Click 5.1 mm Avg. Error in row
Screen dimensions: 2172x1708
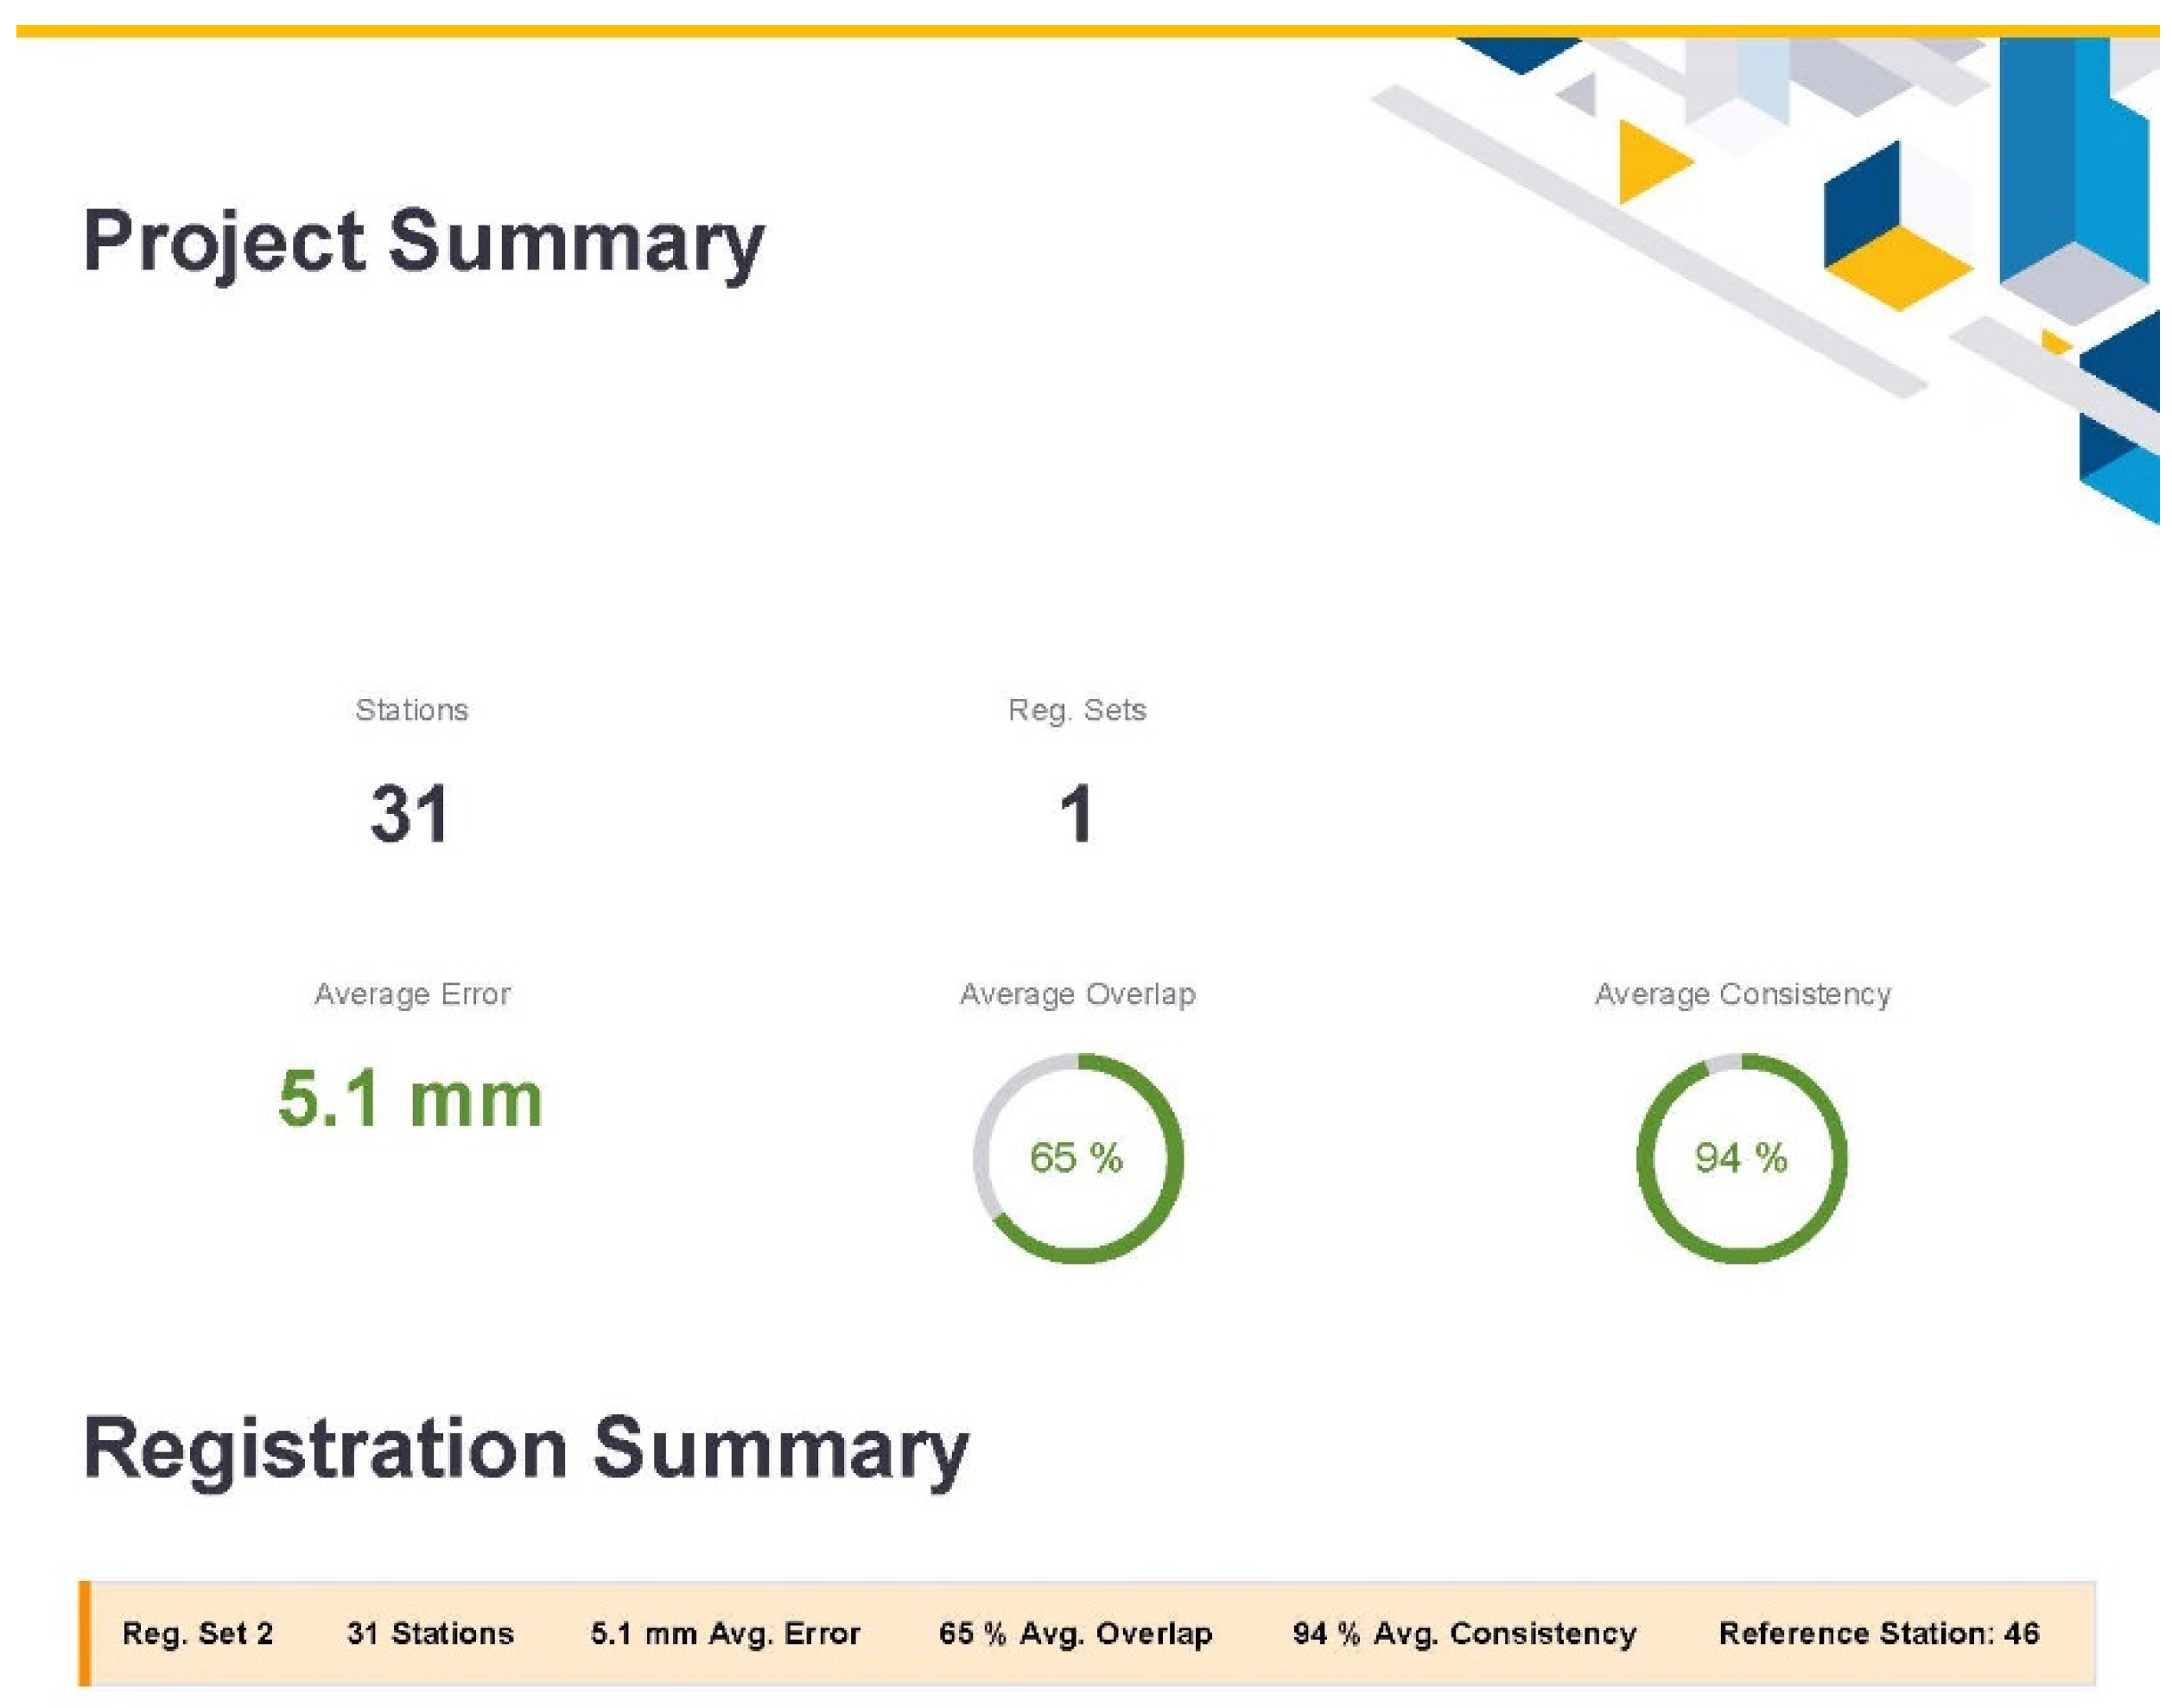point(725,1633)
